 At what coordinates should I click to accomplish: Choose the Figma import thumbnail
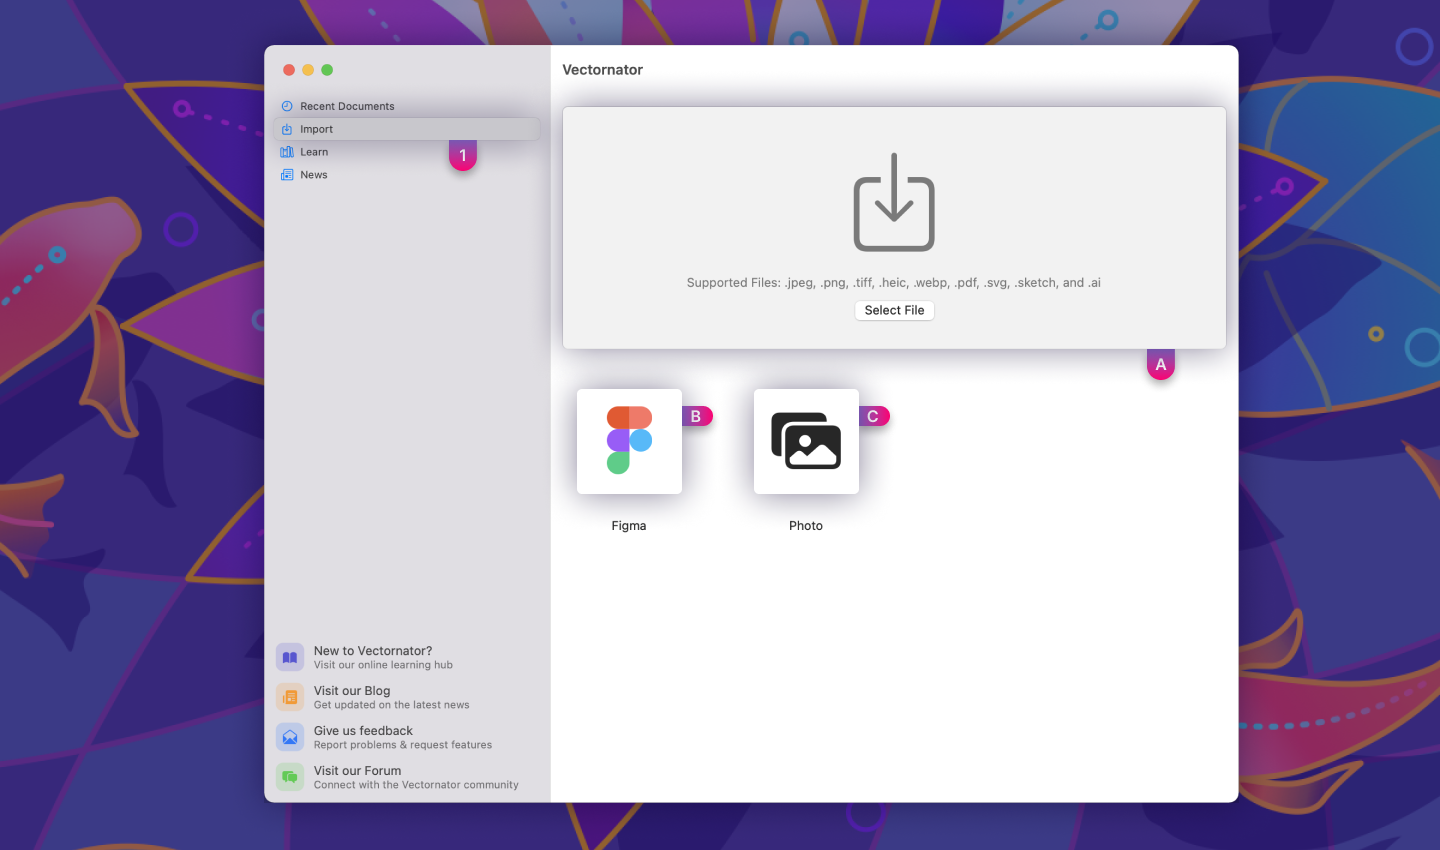629,441
